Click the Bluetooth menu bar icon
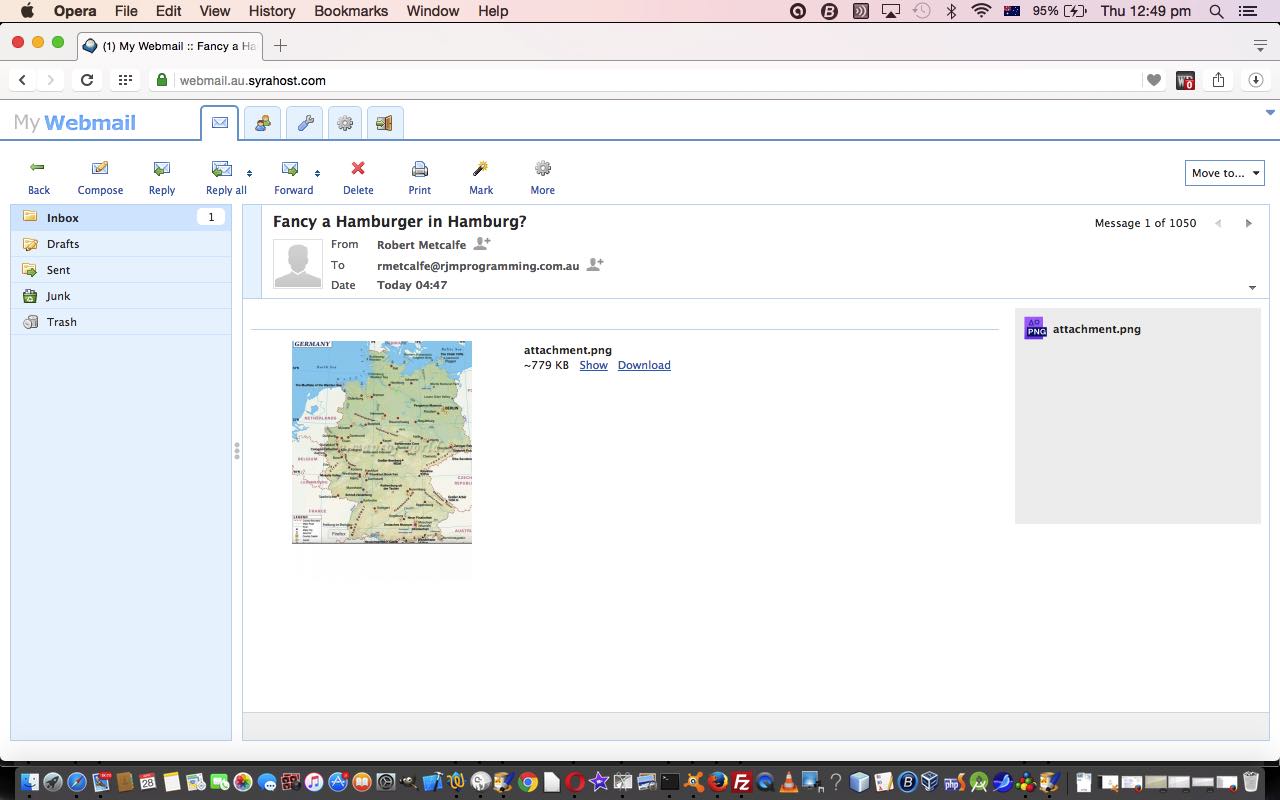 pyautogui.click(x=952, y=11)
